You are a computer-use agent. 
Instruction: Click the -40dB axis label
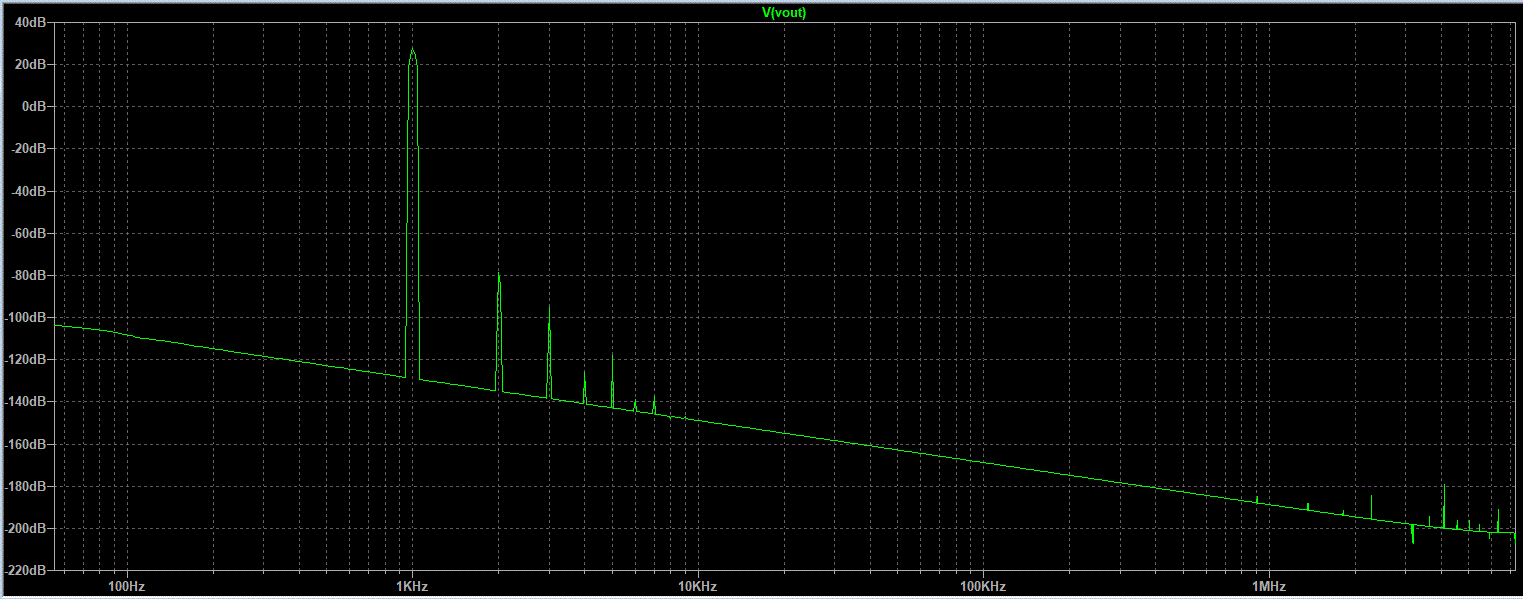(29, 191)
